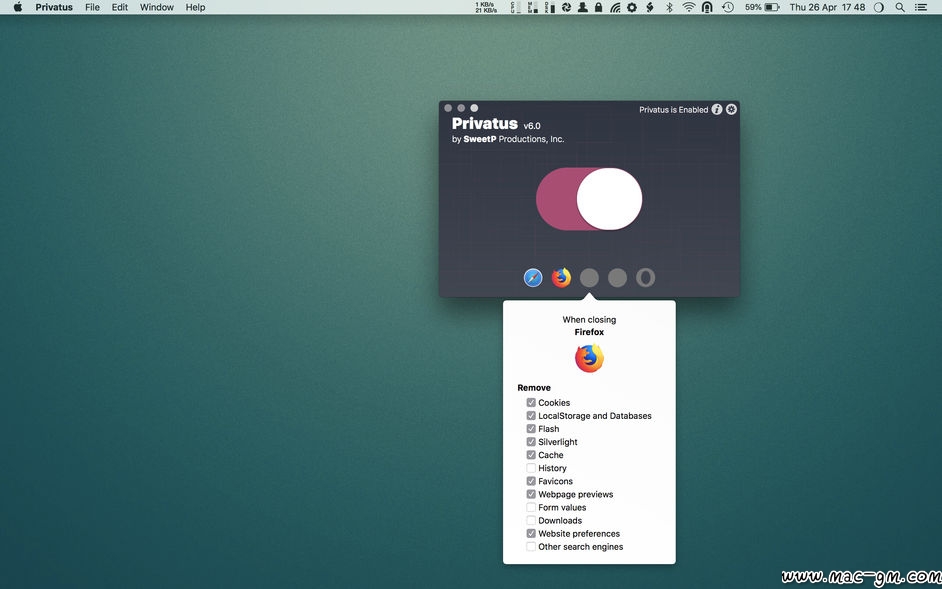
Task: Enable the Form values checkbox
Action: 531,507
